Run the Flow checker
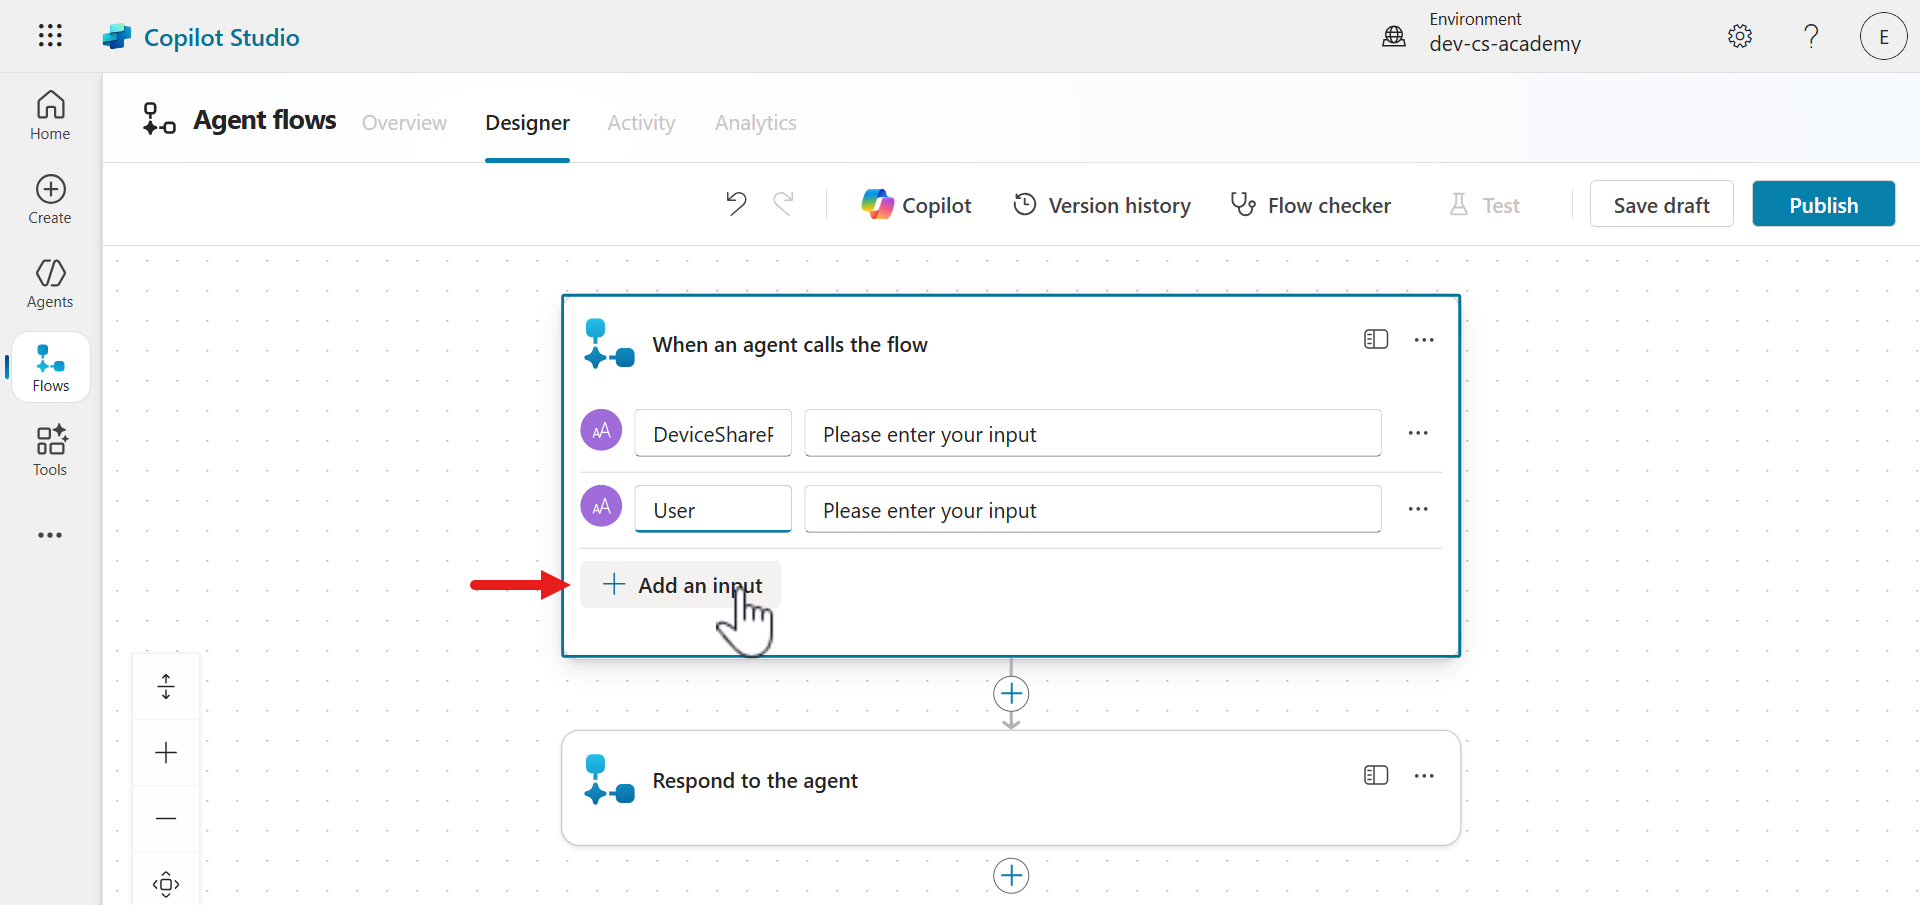Viewport: 1920px width, 905px height. [1310, 205]
